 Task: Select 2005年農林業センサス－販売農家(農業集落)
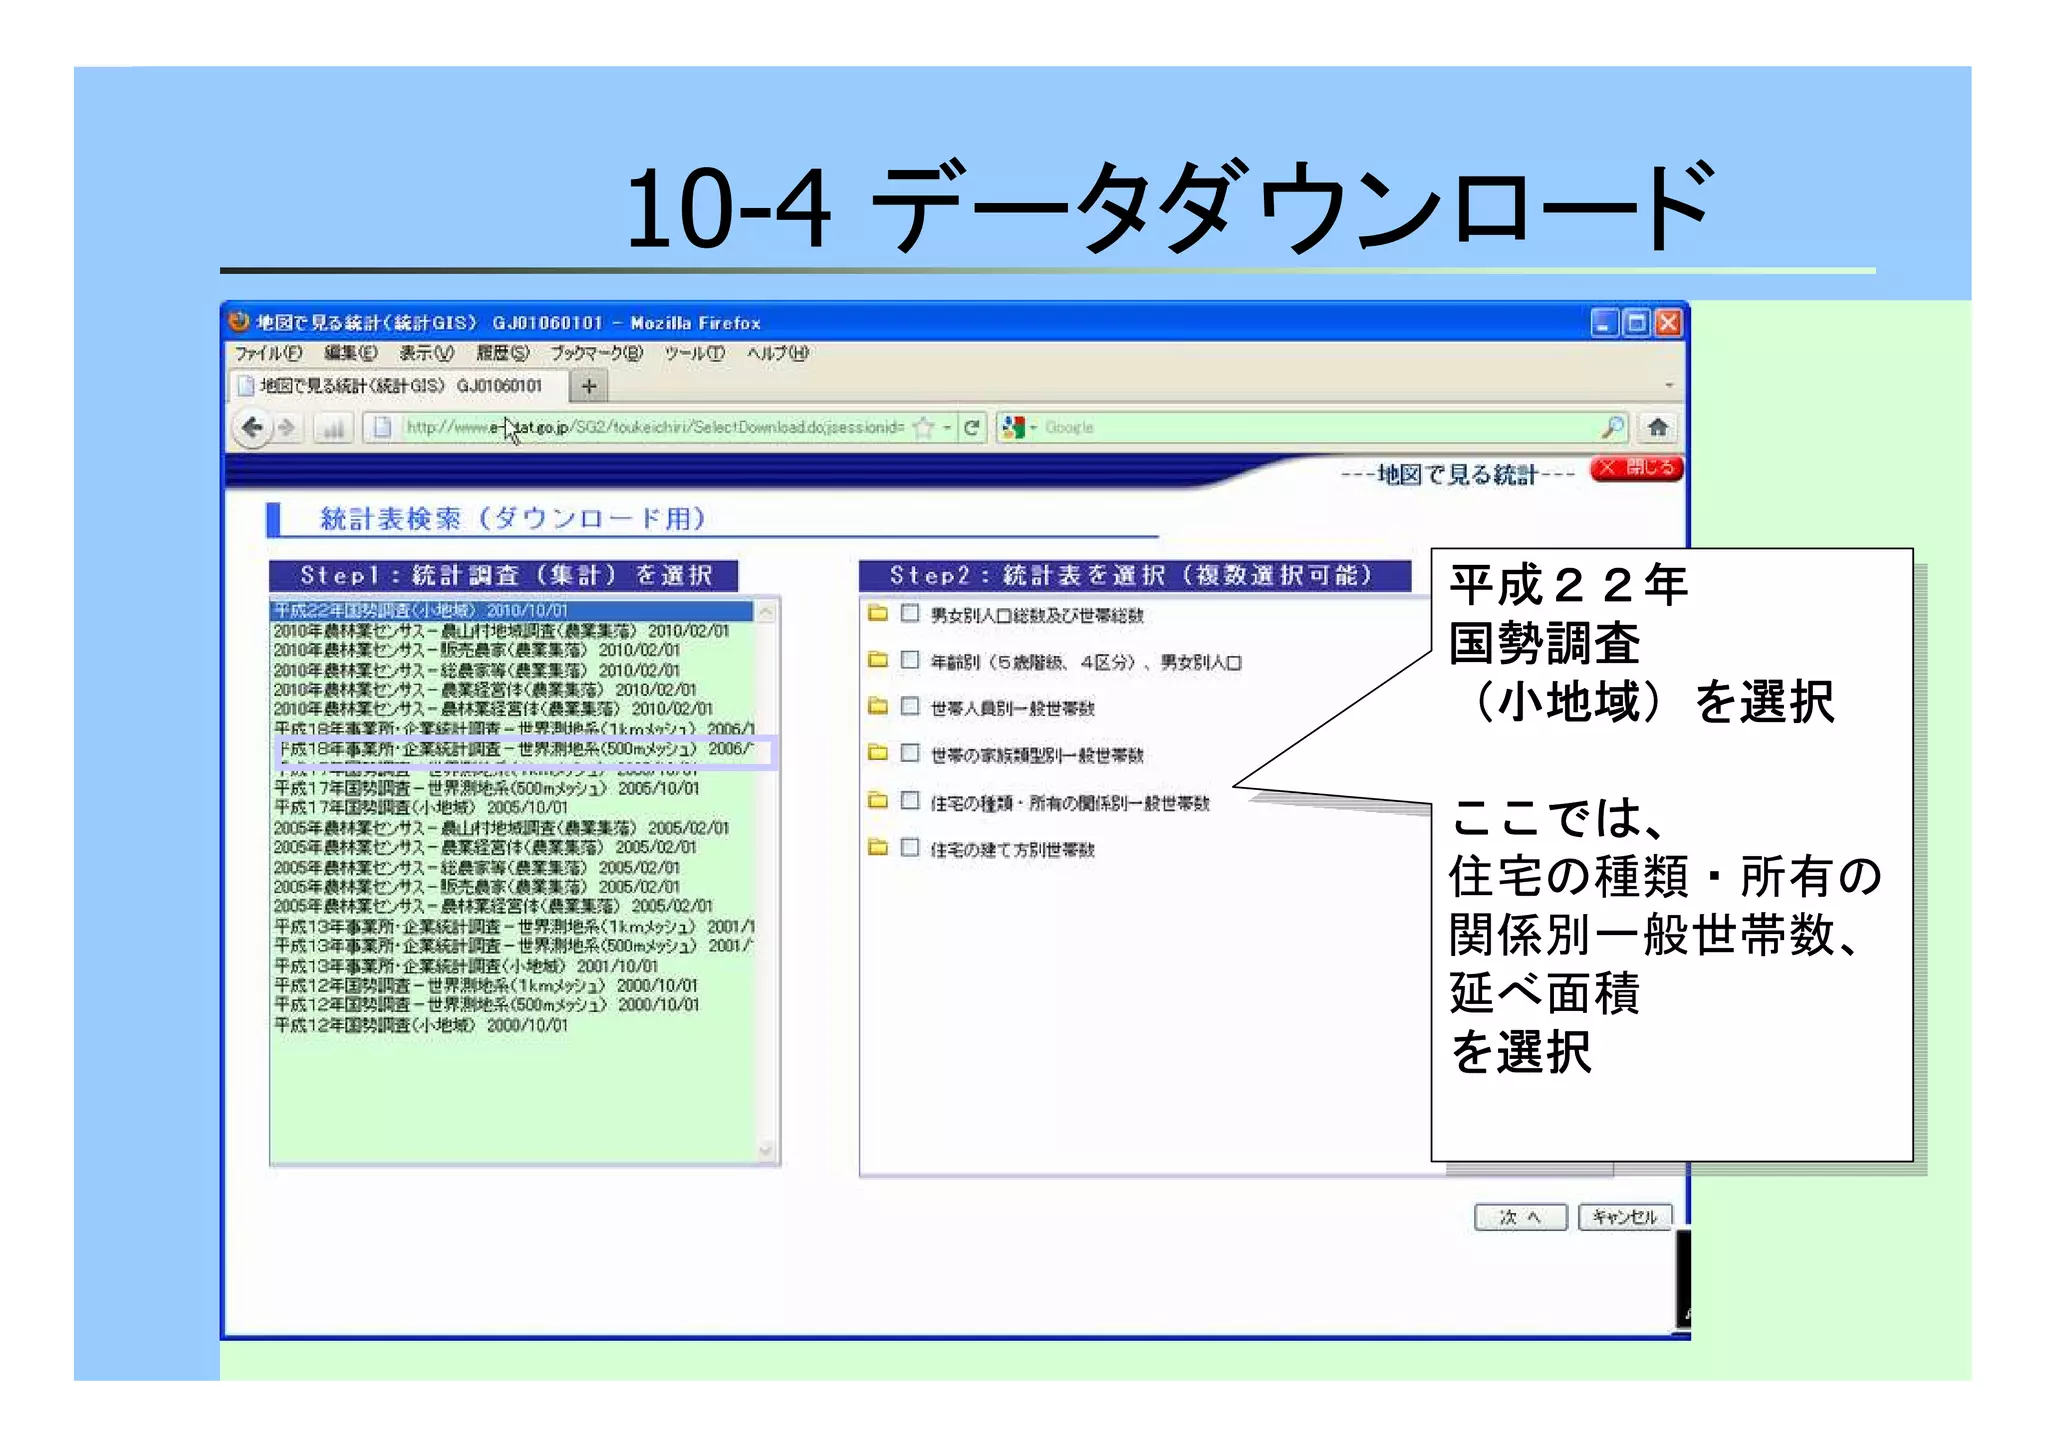pyautogui.click(x=512, y=886)
